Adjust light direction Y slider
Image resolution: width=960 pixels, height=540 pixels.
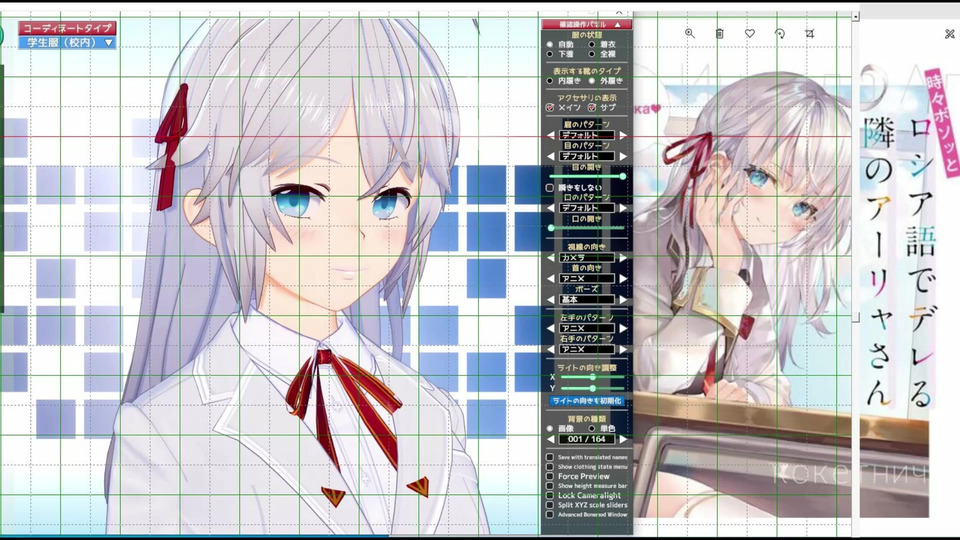pos(592,388)
